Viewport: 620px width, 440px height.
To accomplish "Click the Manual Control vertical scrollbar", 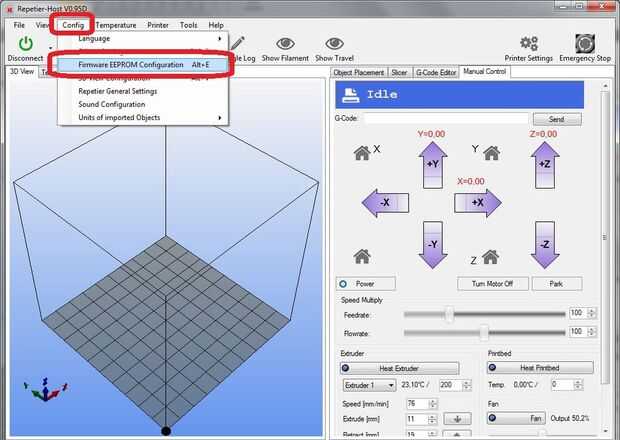I will point(605,237).
